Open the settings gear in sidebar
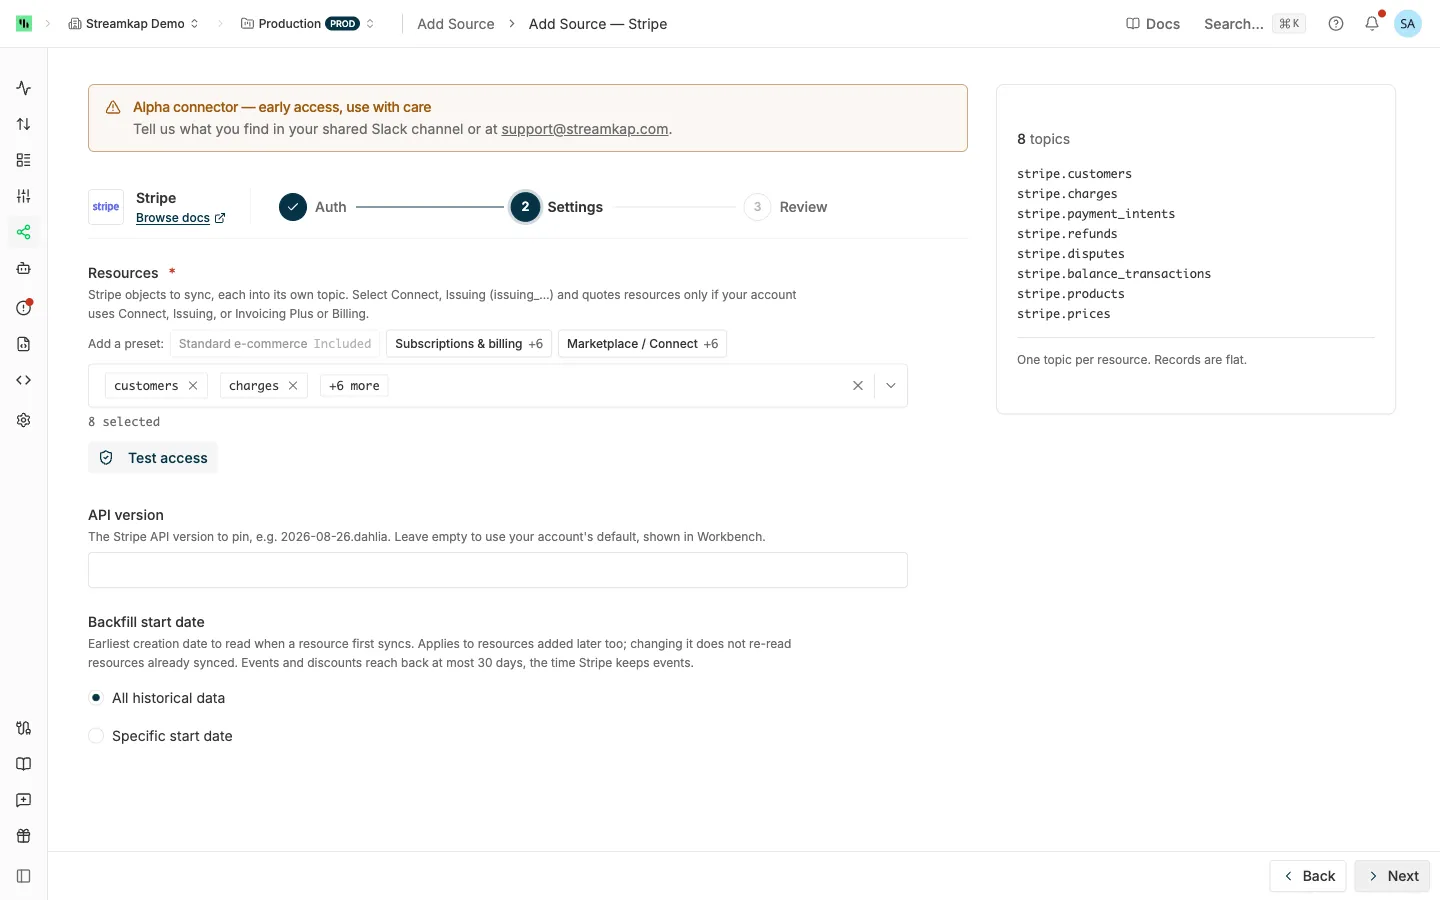This screenshot has width=1440, height=900. [24, 420]
